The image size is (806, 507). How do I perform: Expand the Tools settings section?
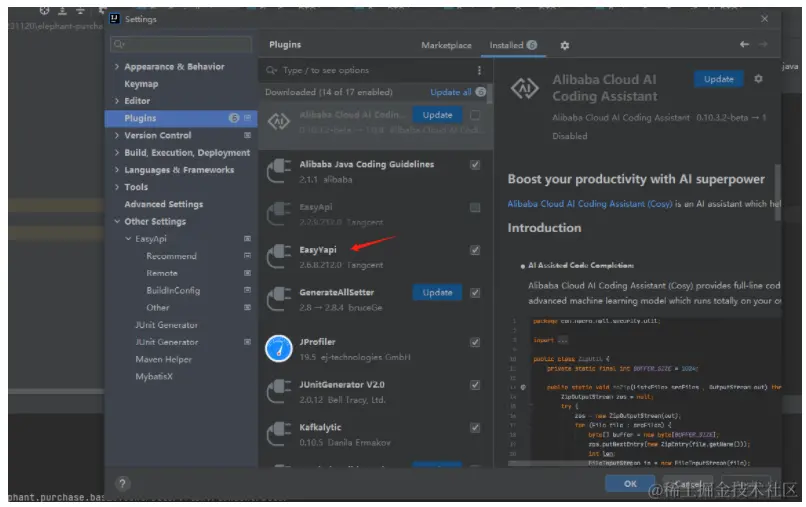click(117, 187)
